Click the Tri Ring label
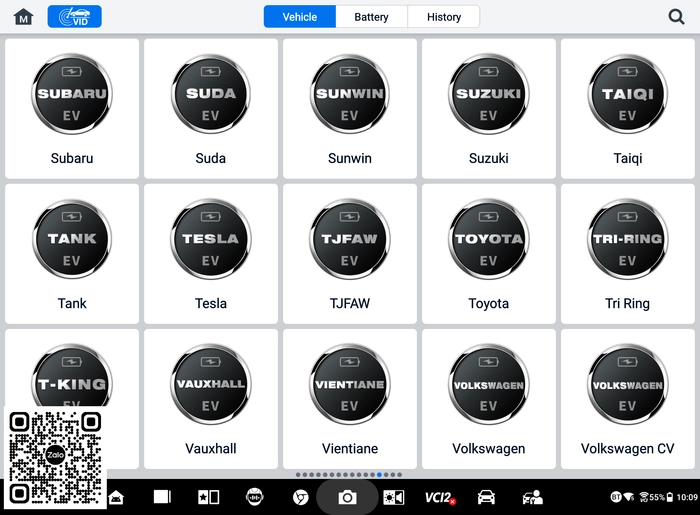Screen dimensions: 700x515 tap(628, 303)
